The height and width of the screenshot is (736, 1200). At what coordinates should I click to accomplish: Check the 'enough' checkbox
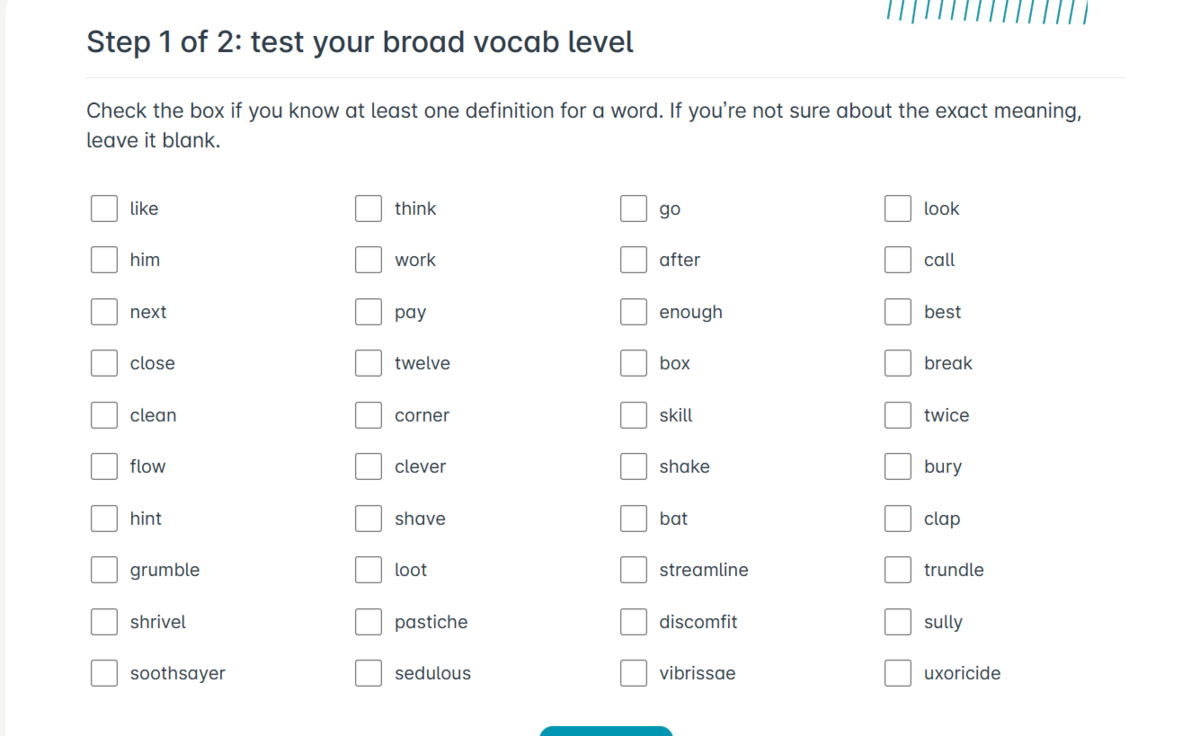633,312
